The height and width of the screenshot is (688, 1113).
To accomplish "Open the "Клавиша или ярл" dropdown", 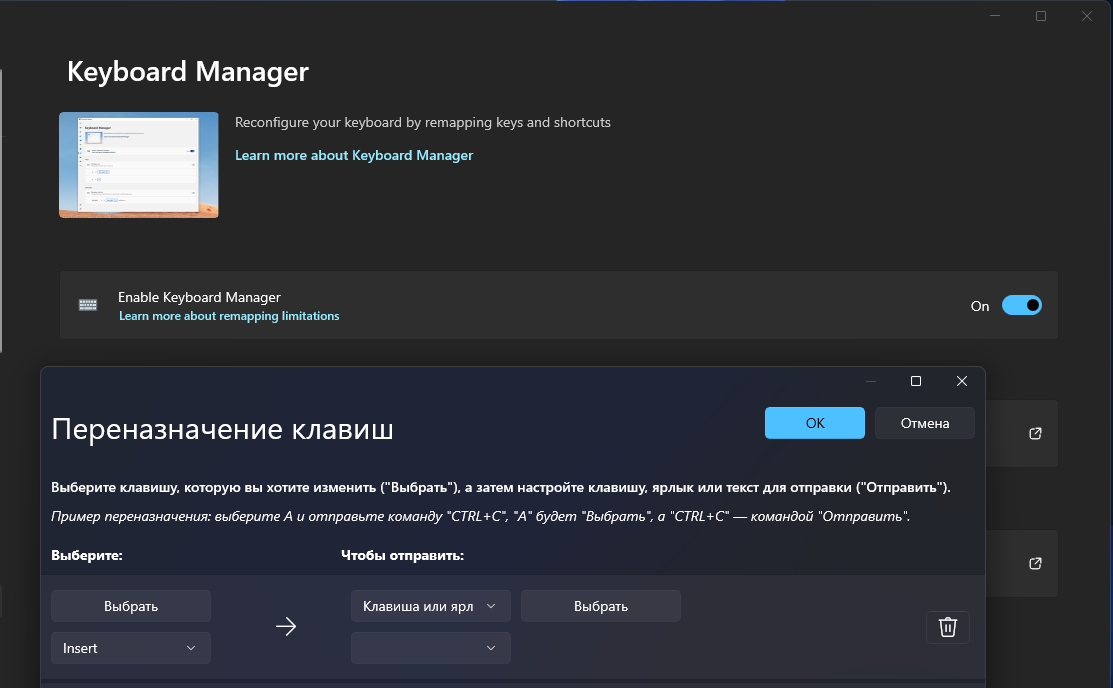I will tap(430, 605).
